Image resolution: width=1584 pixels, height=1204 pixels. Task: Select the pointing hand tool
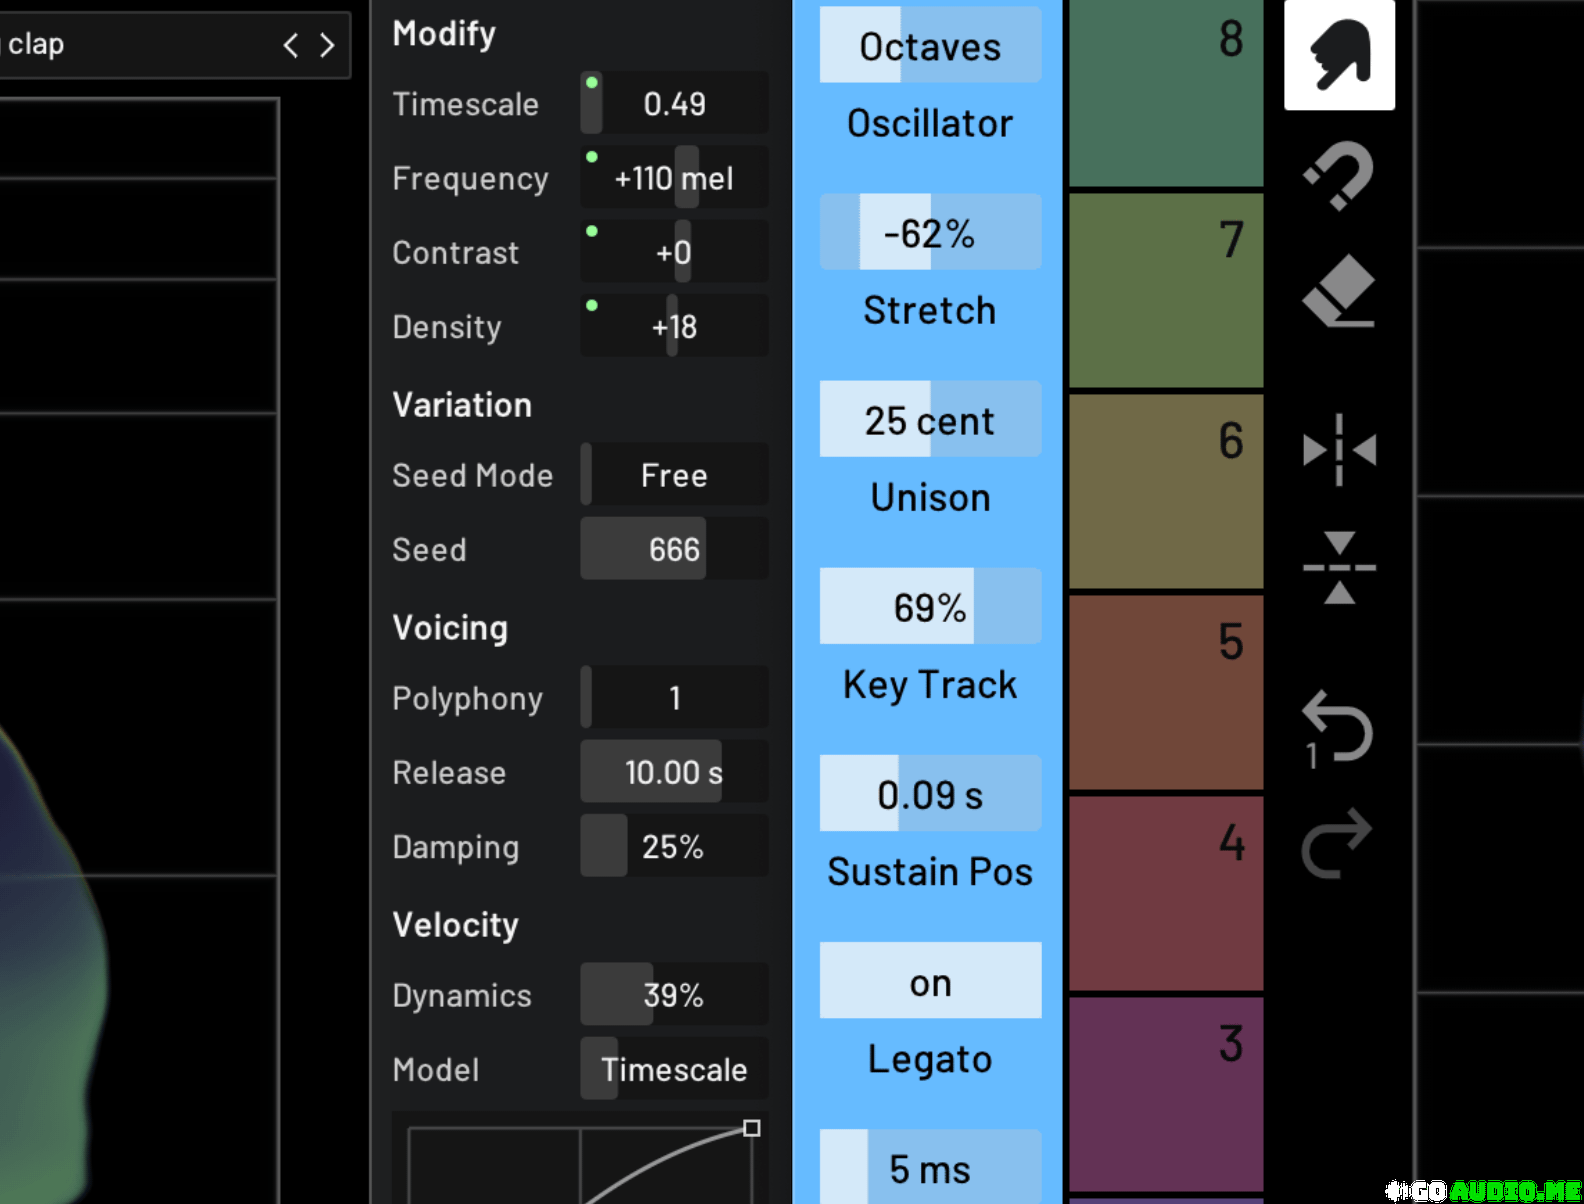[x=1339, y=54]
